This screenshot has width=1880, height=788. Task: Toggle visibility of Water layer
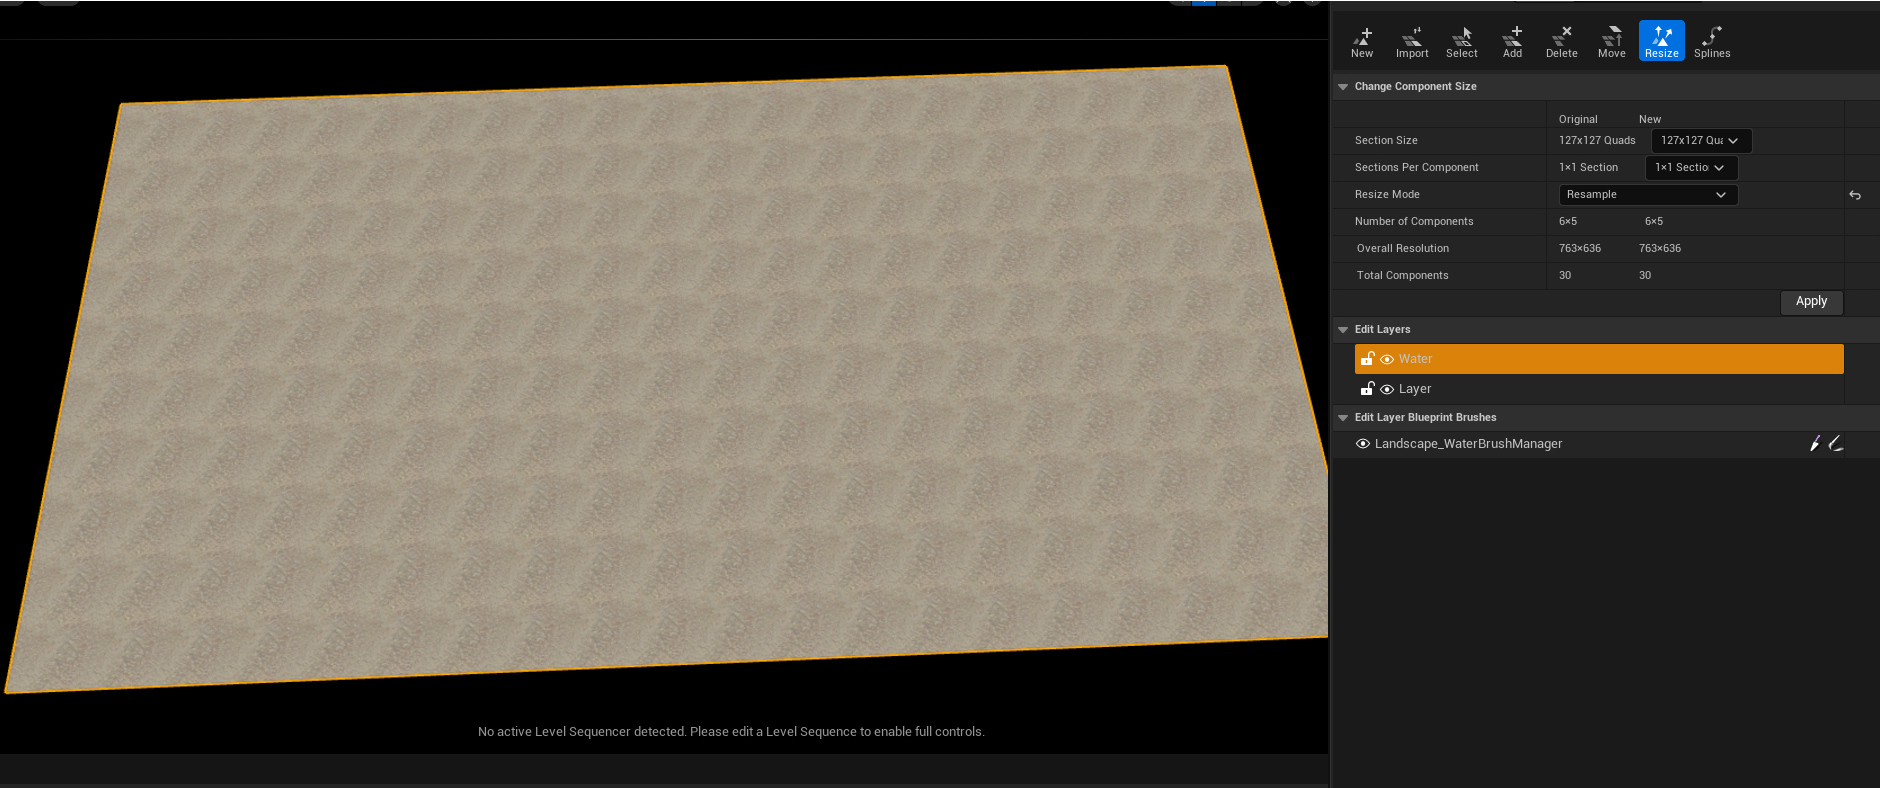[1387, 359]
